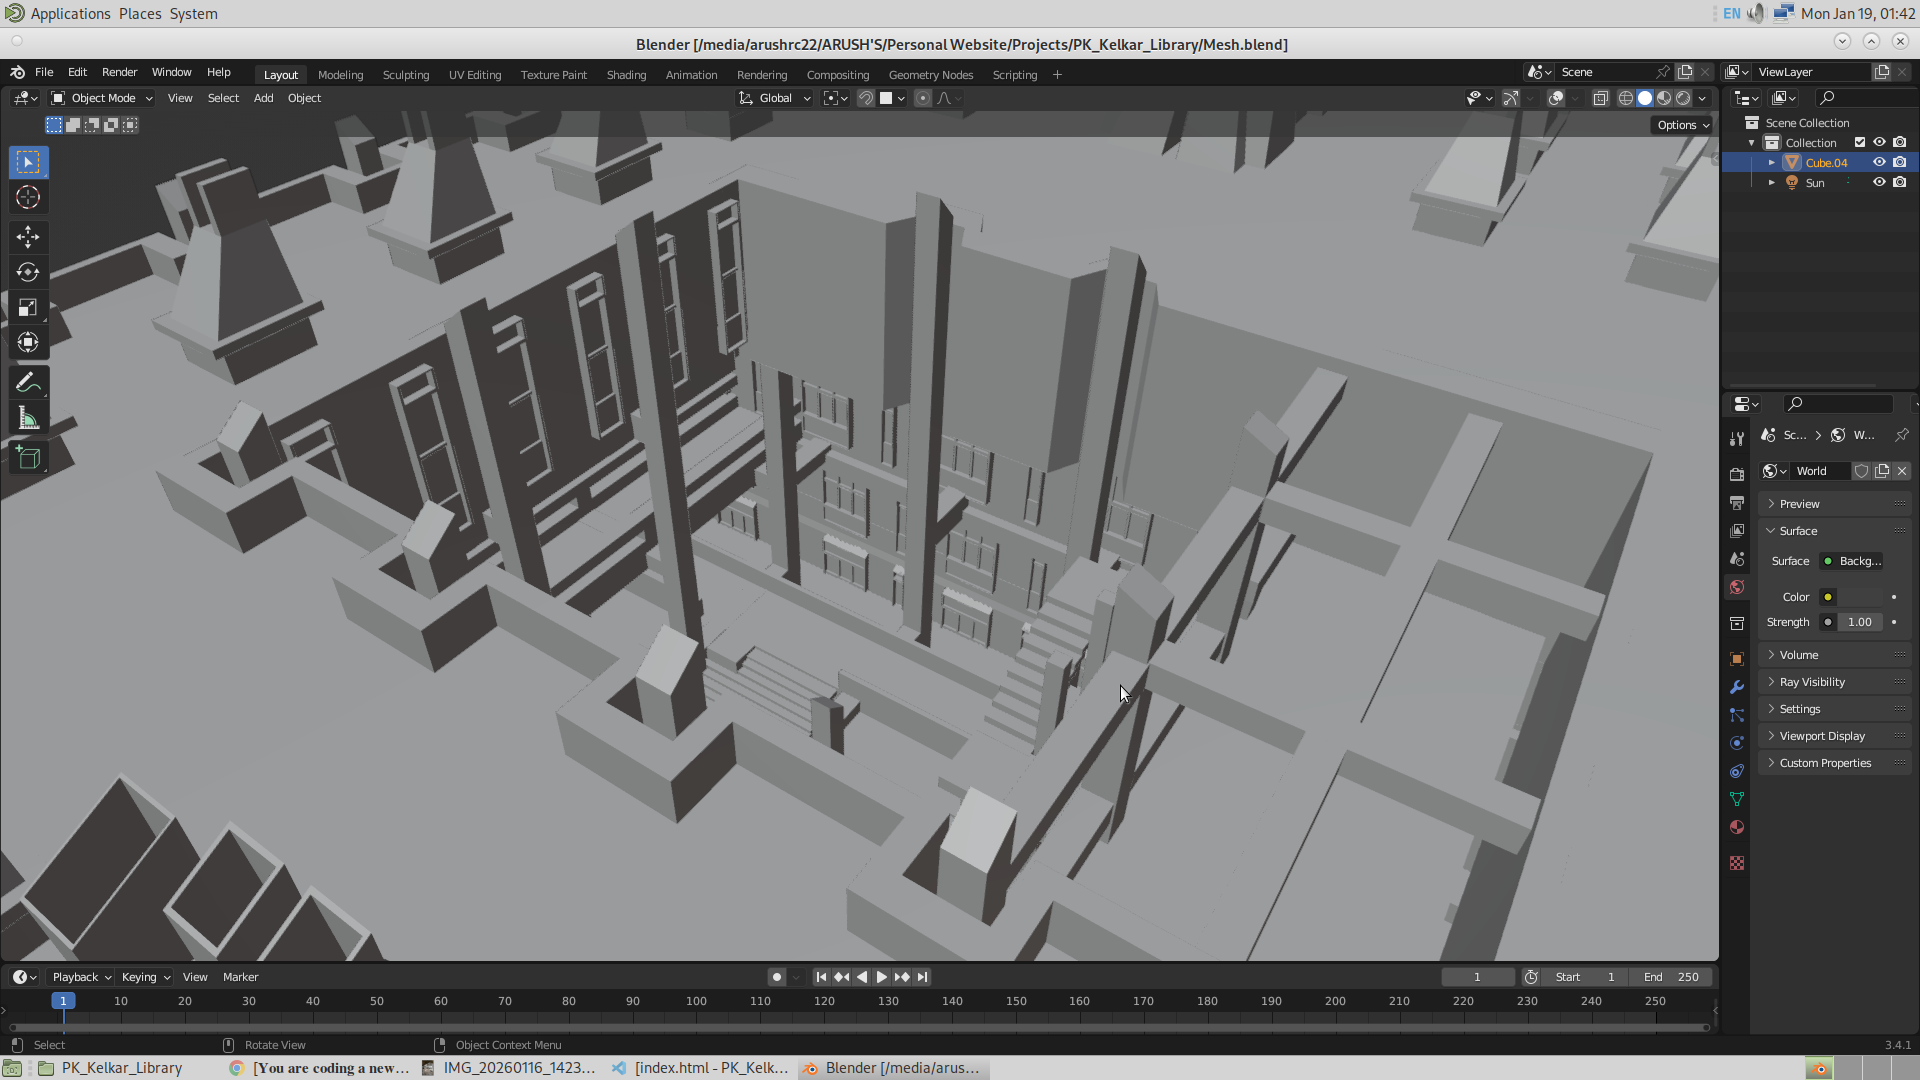Image resolution: width=1920 pixels, height=1080 pixels.
Task: Select the Scale tool
Action: (x=28, y=307)
